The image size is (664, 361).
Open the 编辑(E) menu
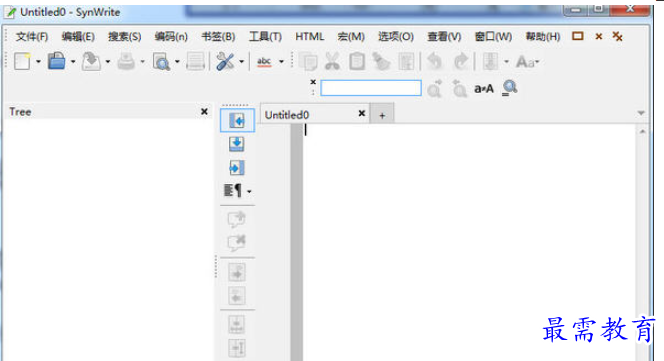(78, 37)
